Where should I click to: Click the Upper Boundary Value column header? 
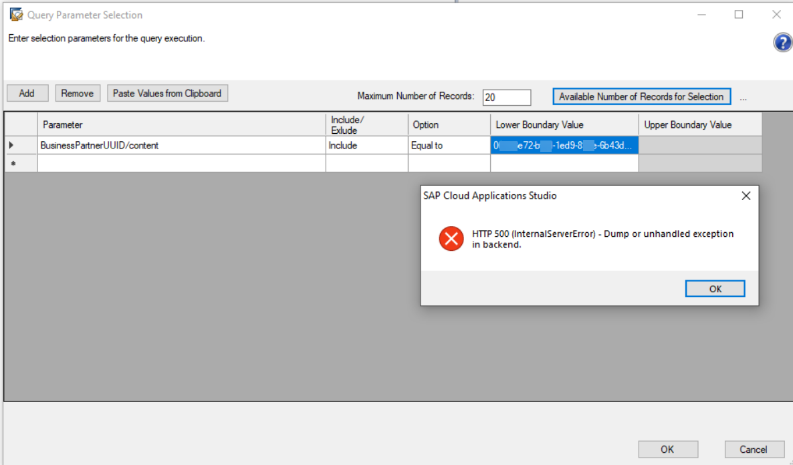coord(700,124)
